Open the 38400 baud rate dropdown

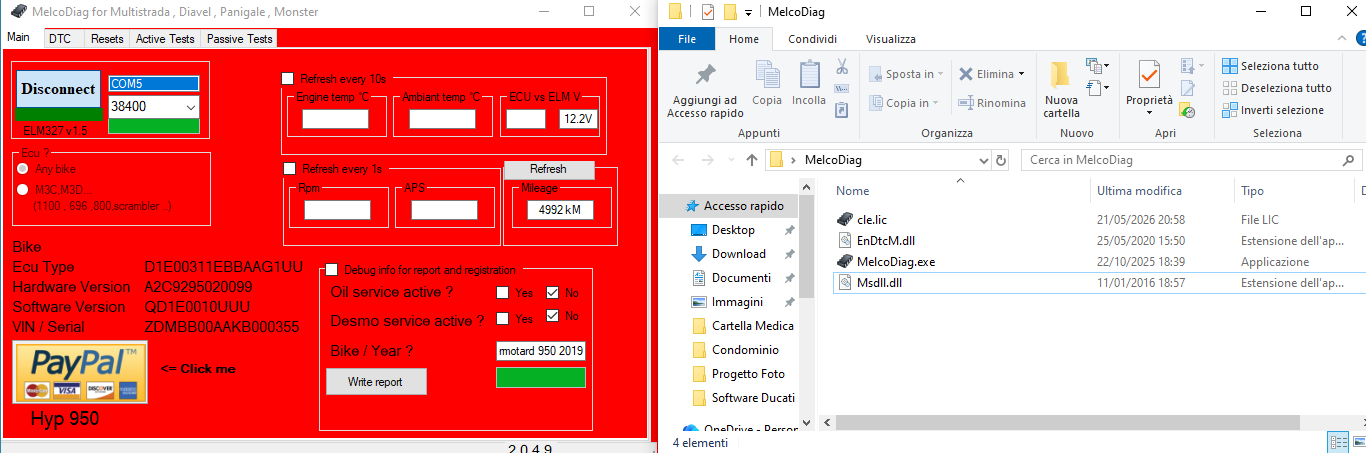click(x=189, y=106)
